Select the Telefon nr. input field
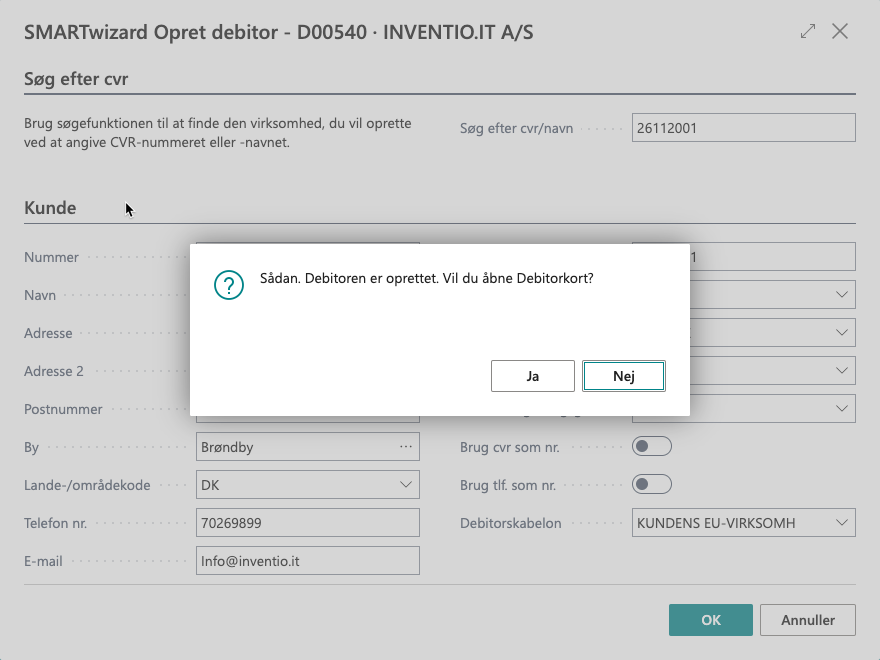This screenshot has width=880, height=660. tap(307, 523)
